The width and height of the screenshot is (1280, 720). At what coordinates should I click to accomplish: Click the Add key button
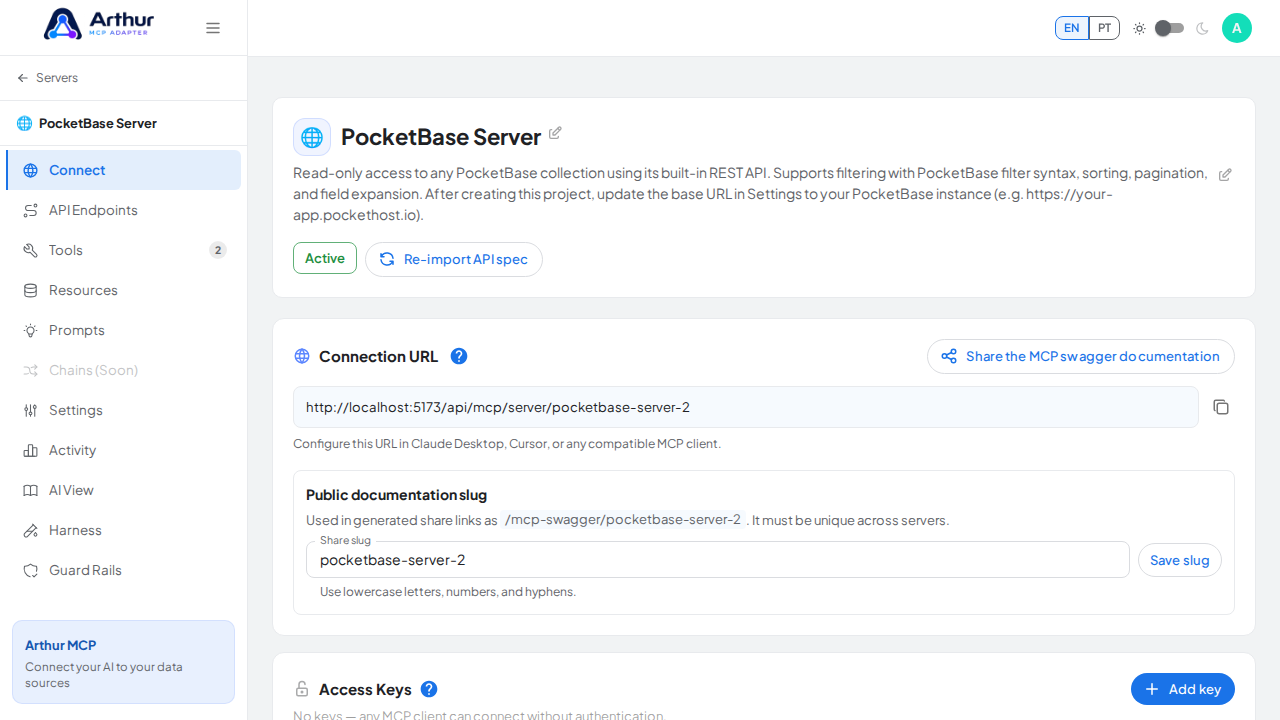pos(1183,689)
